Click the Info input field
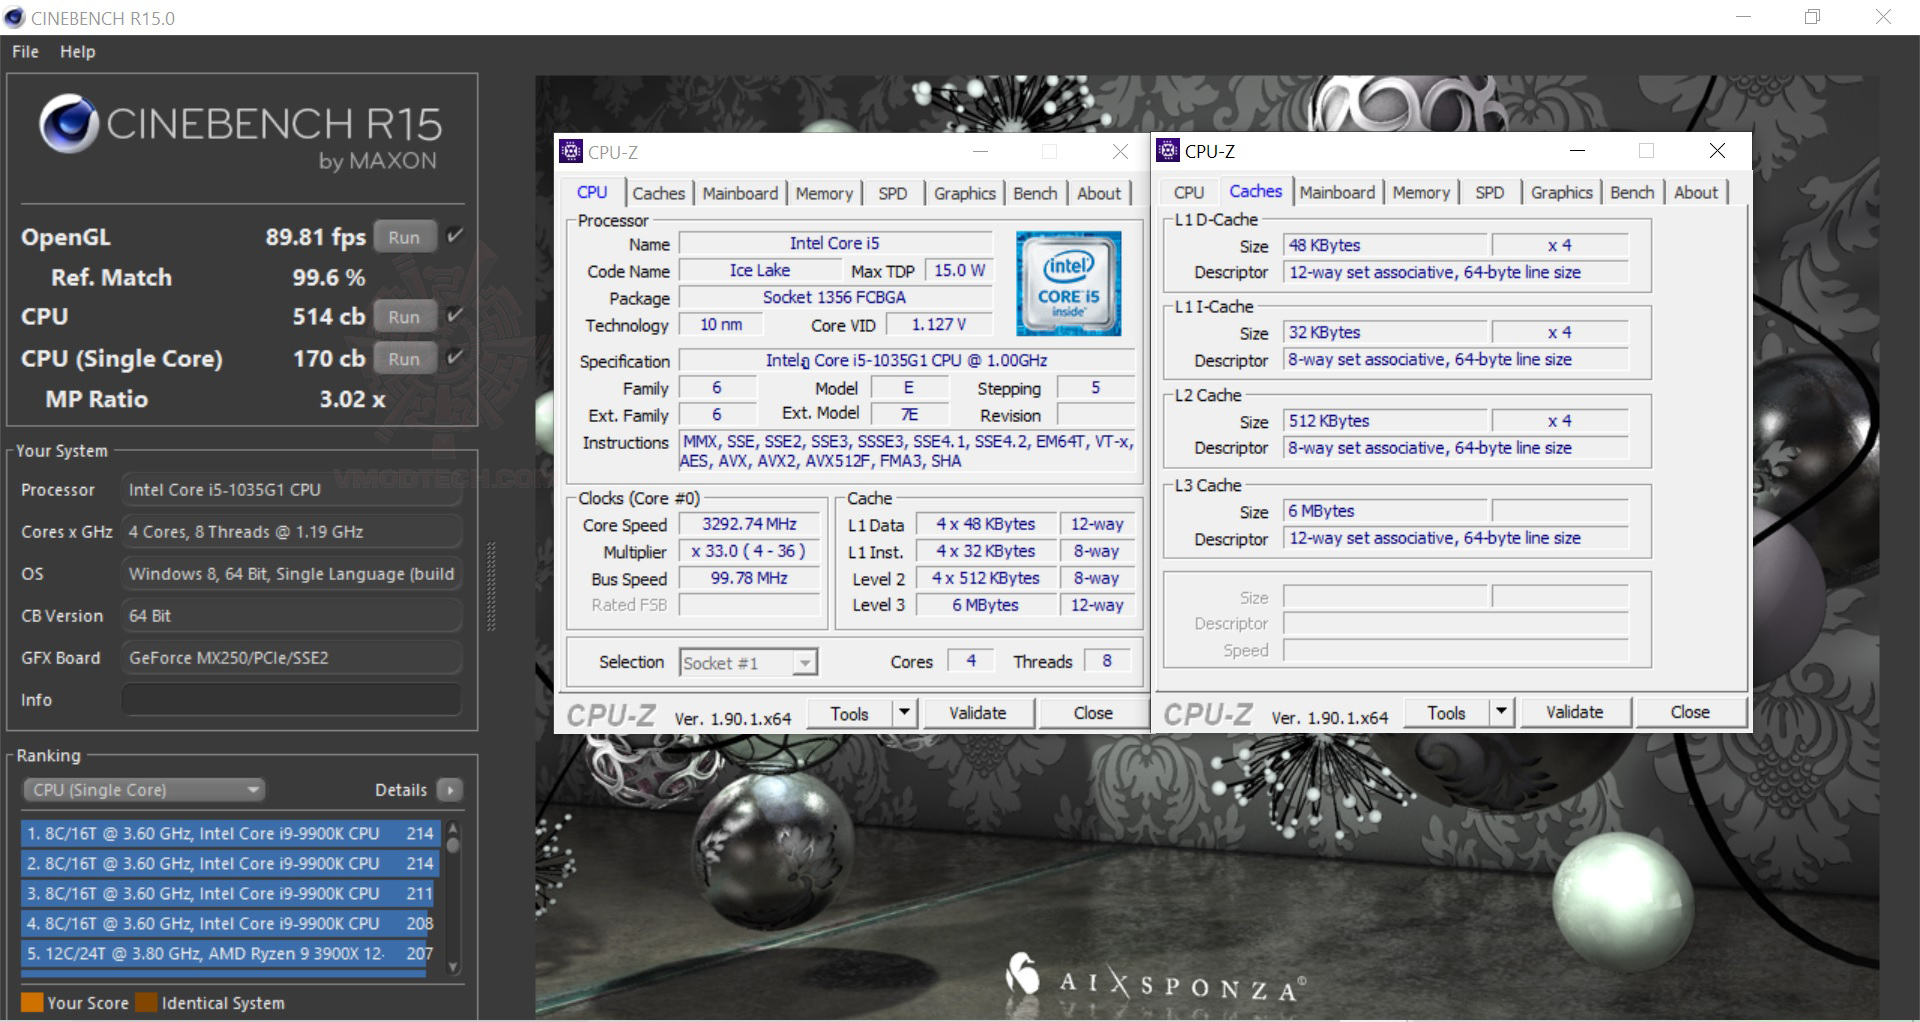The width and height of the screenshot is (1920, 1022). [291, 700]
